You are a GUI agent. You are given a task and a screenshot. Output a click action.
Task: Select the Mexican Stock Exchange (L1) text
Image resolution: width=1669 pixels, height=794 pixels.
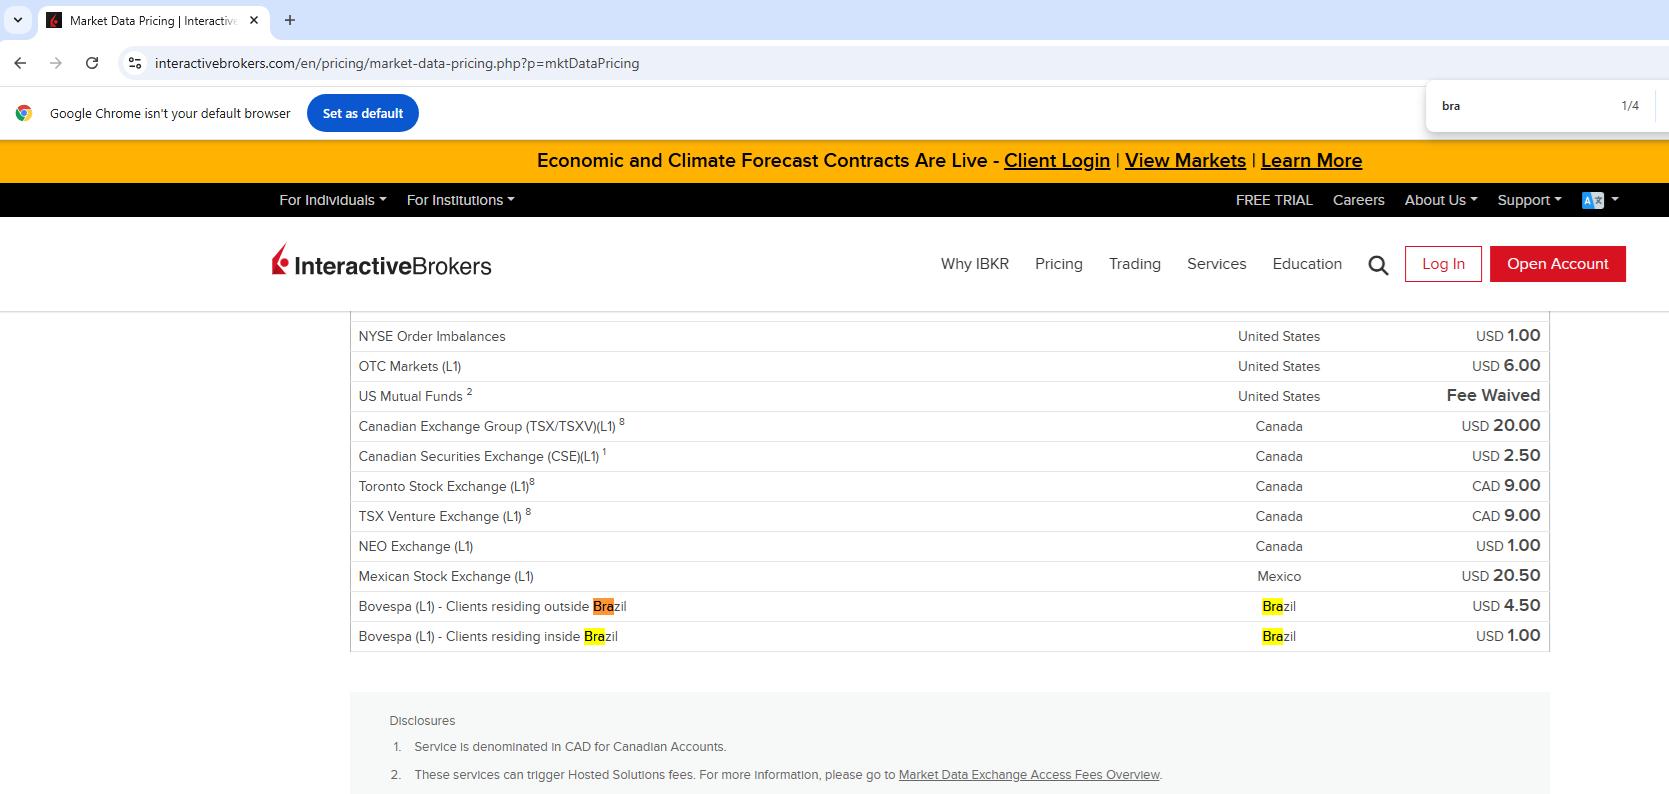(x=446, y=577)
